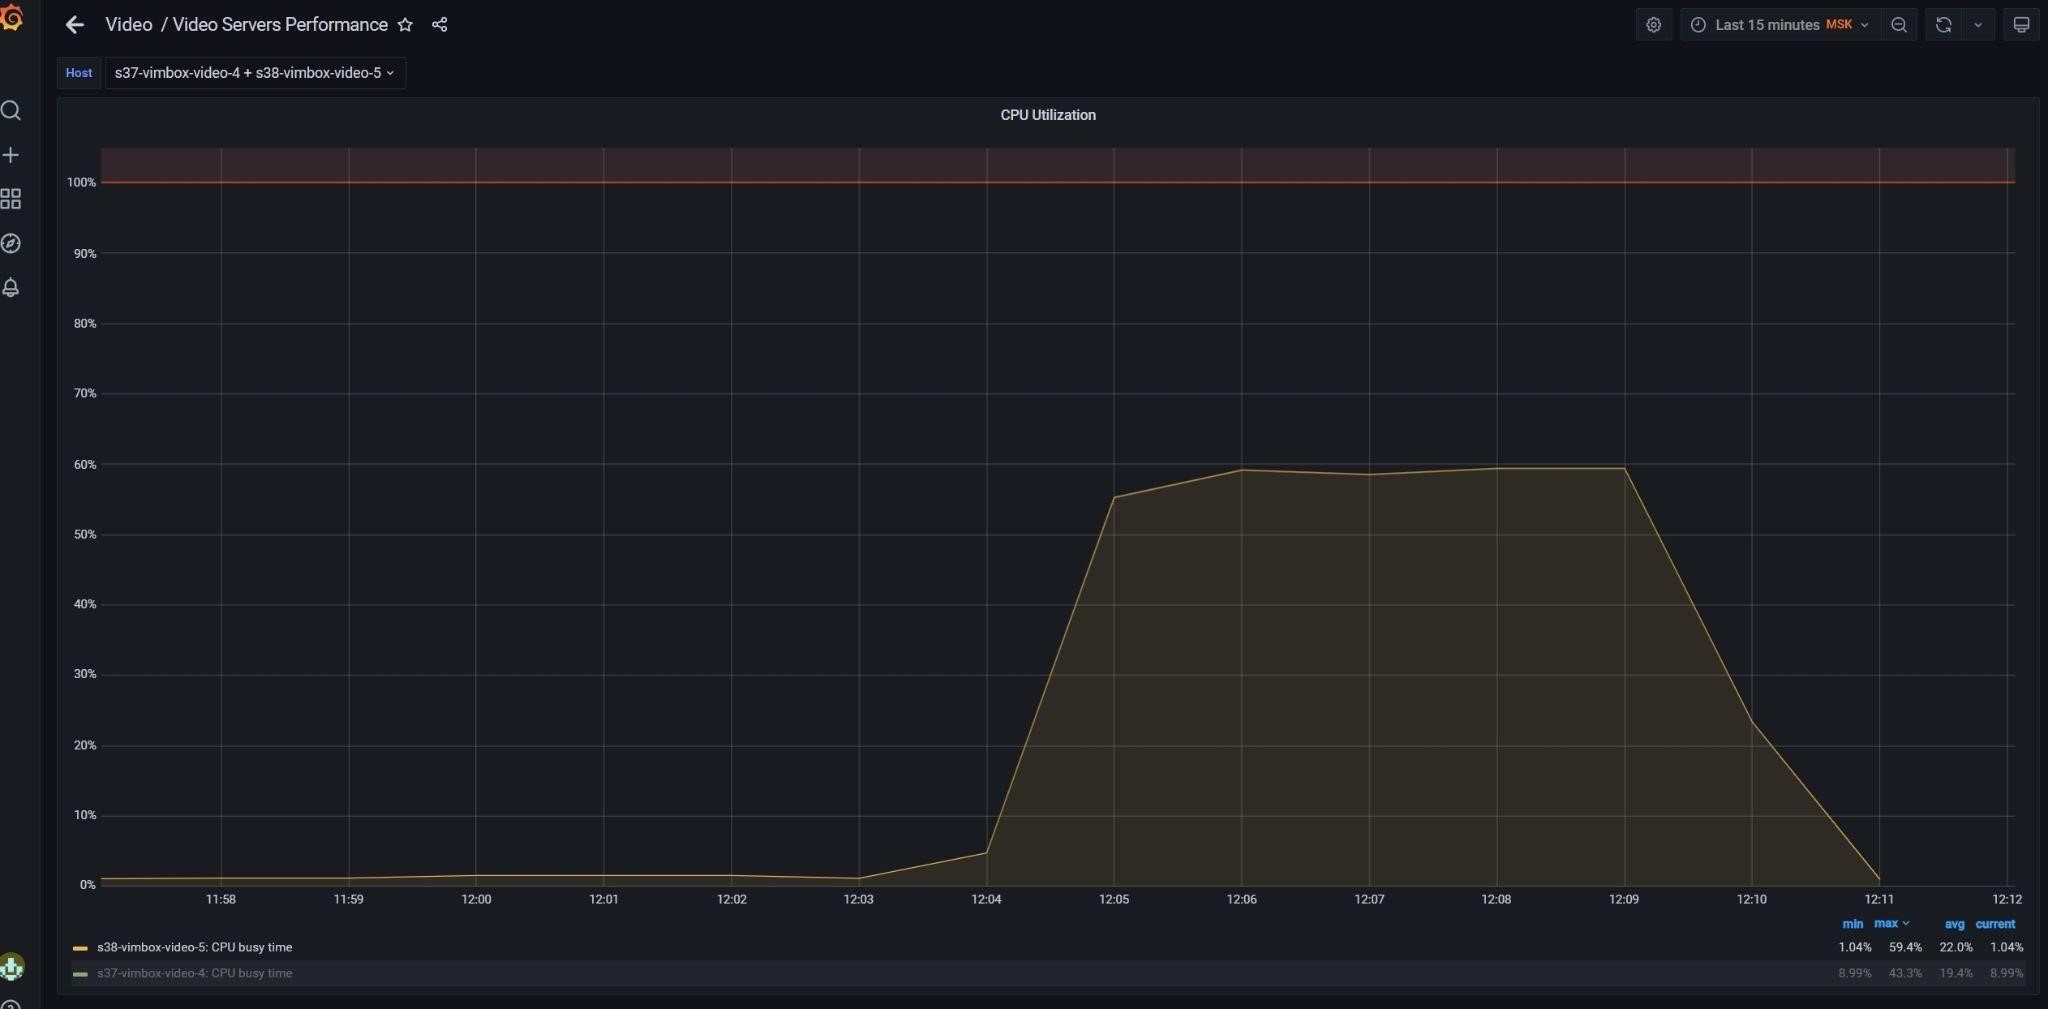This screenshot has height=1009, width=2048.
Task: Open the Alerting bell icon
Action: (11, 288)
